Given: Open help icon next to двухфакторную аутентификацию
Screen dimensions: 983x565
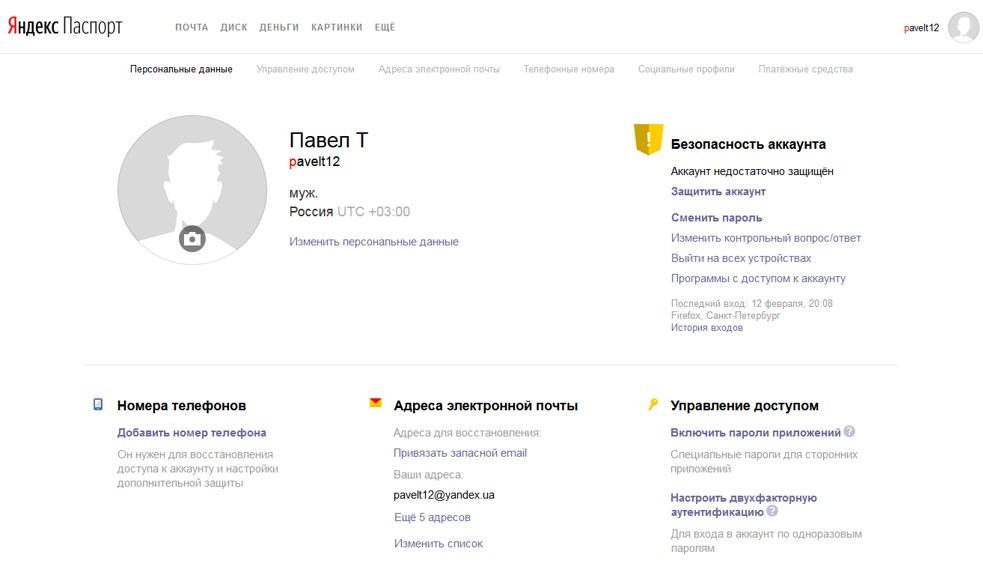Looking at the screenshot, I should pos(772,511).
